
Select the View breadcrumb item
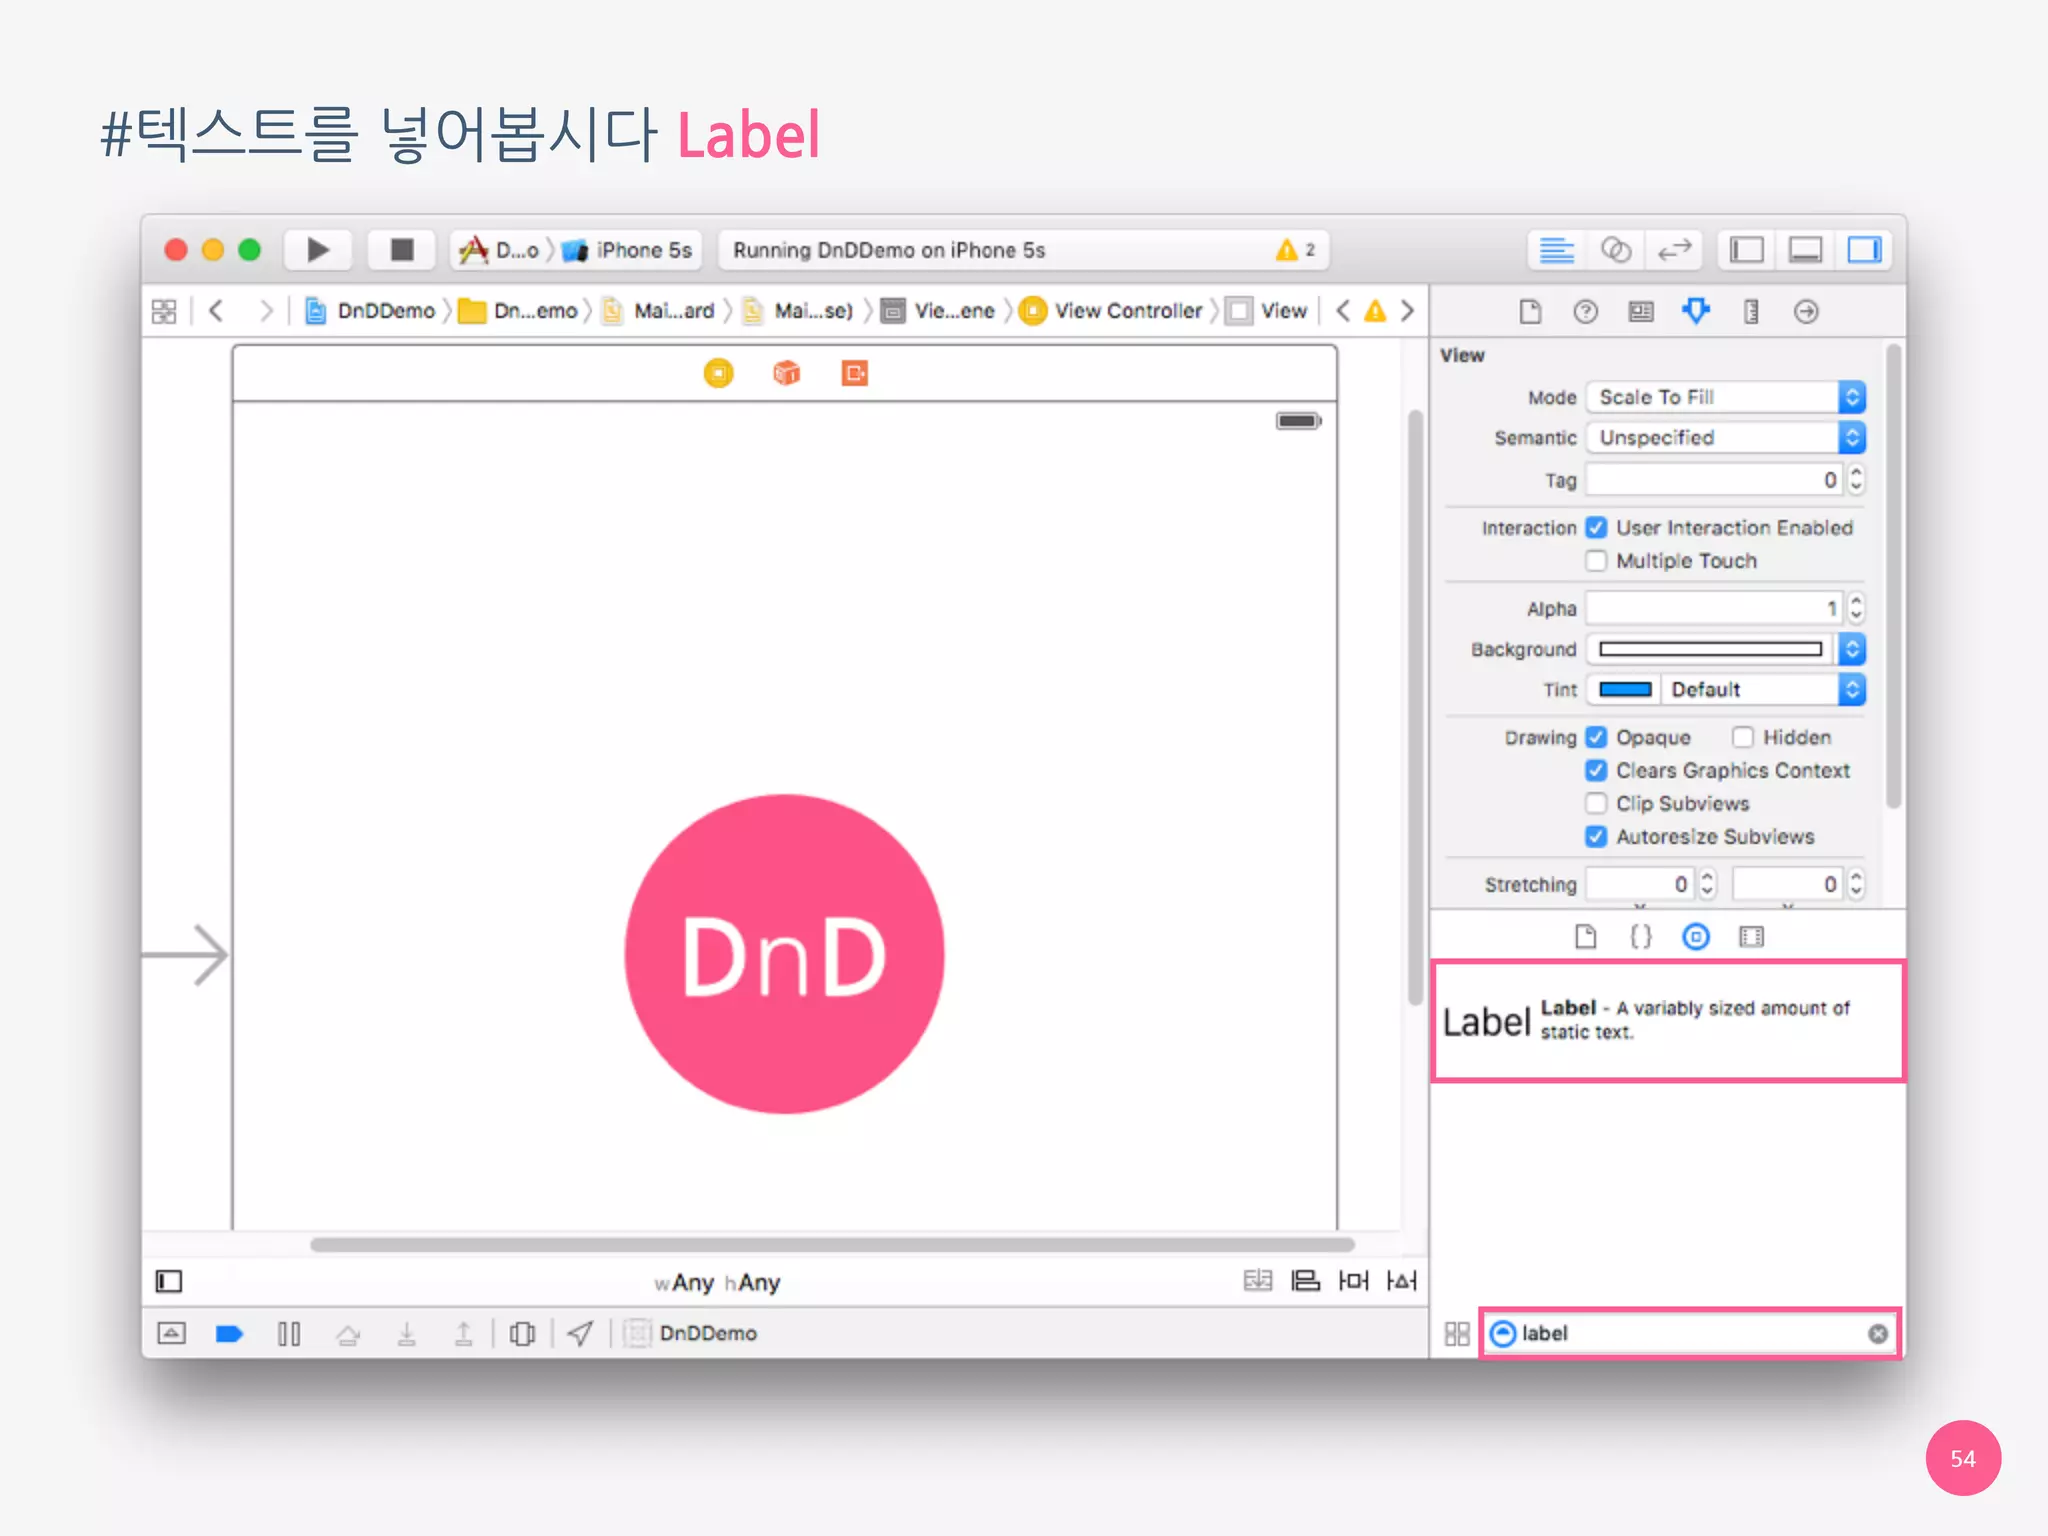pos(1267,311)
